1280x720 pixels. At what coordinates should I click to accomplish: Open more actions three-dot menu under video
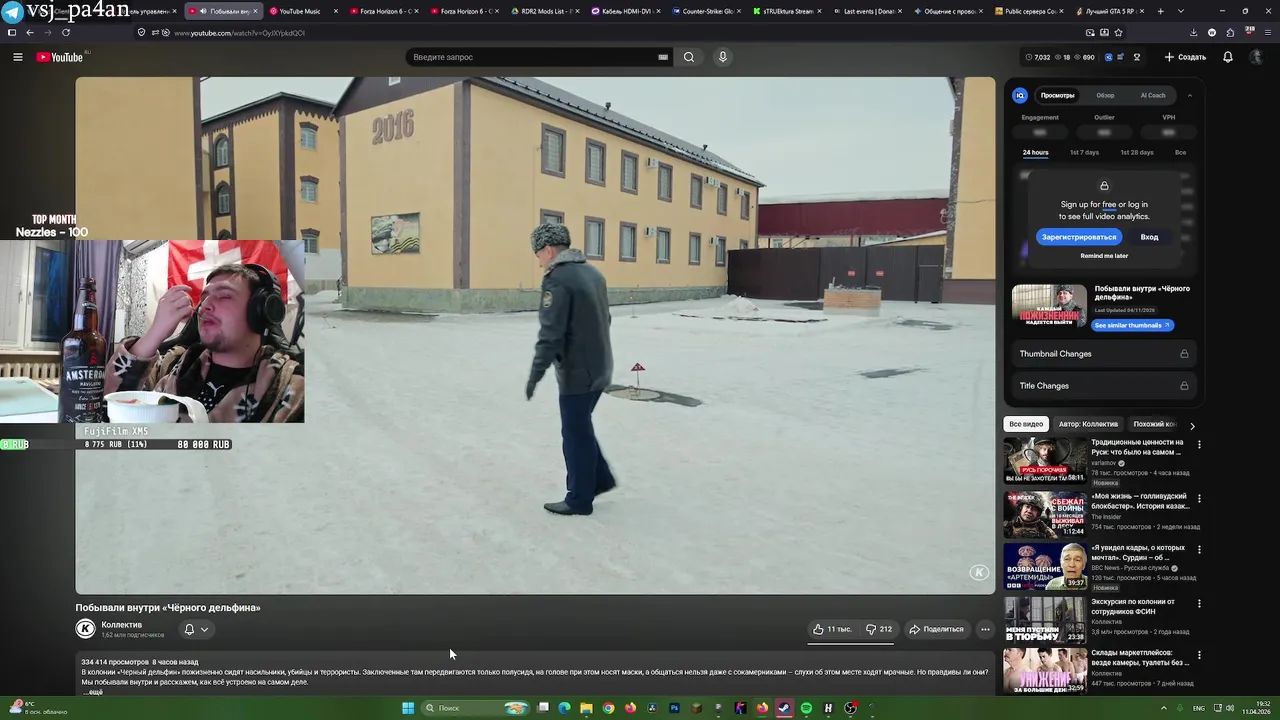point(985,629)
